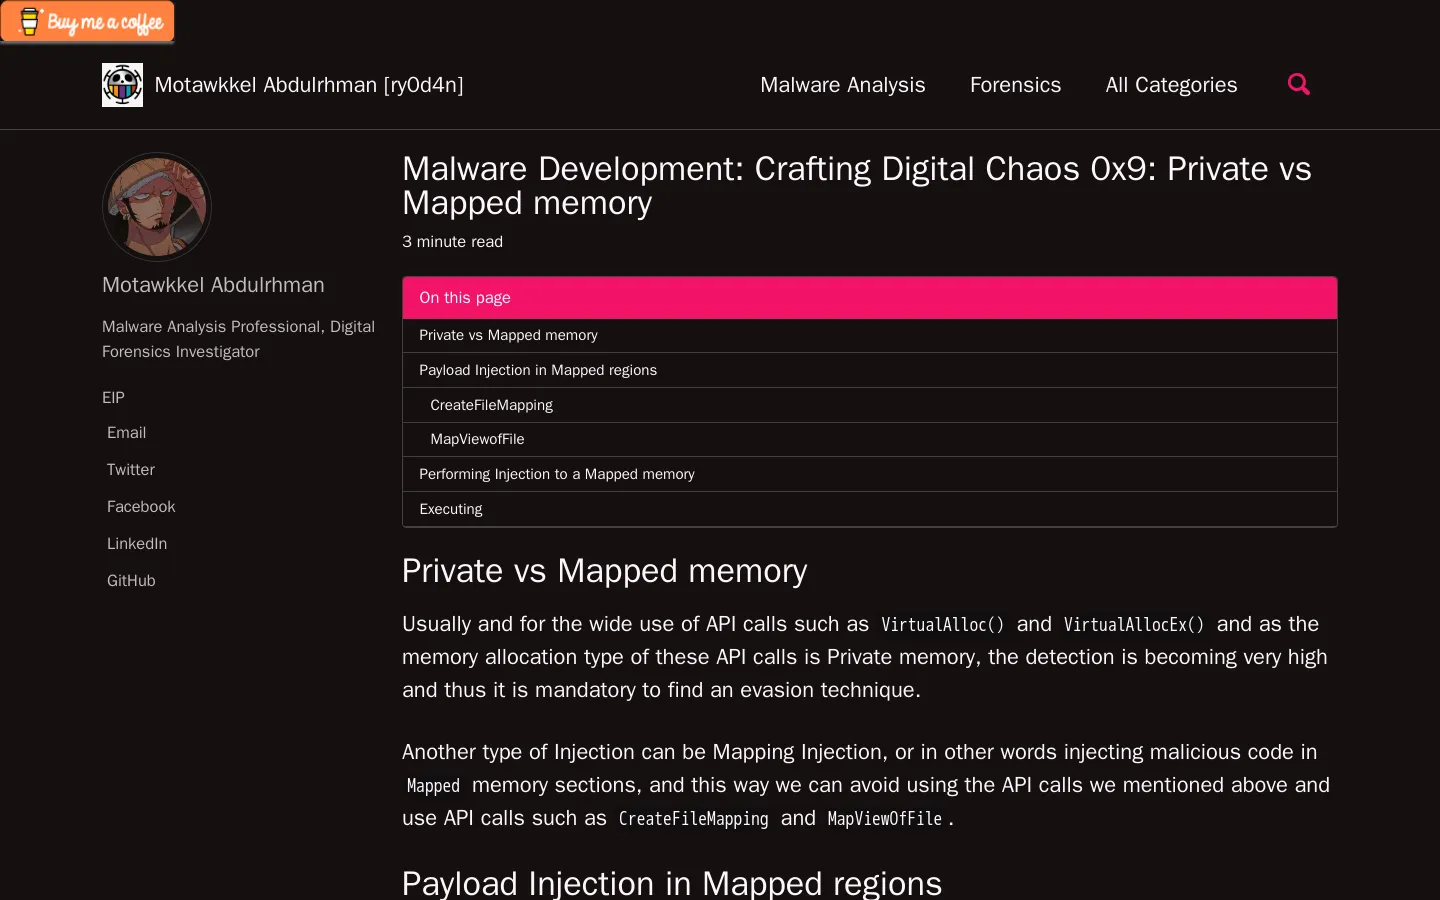Viewport: 1440px width, 900px height.
Task: Go to site title Motawkkel Abdulrhman [ry0d4n]
Action: (x=308, y=85)
